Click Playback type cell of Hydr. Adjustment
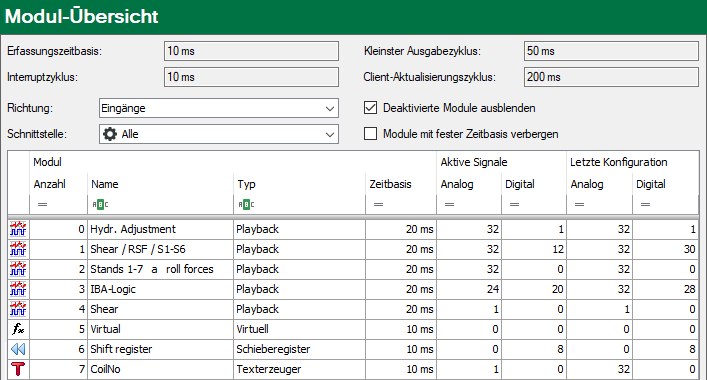The height and width of the screenshot is (380, 707). tap(300, 229)
